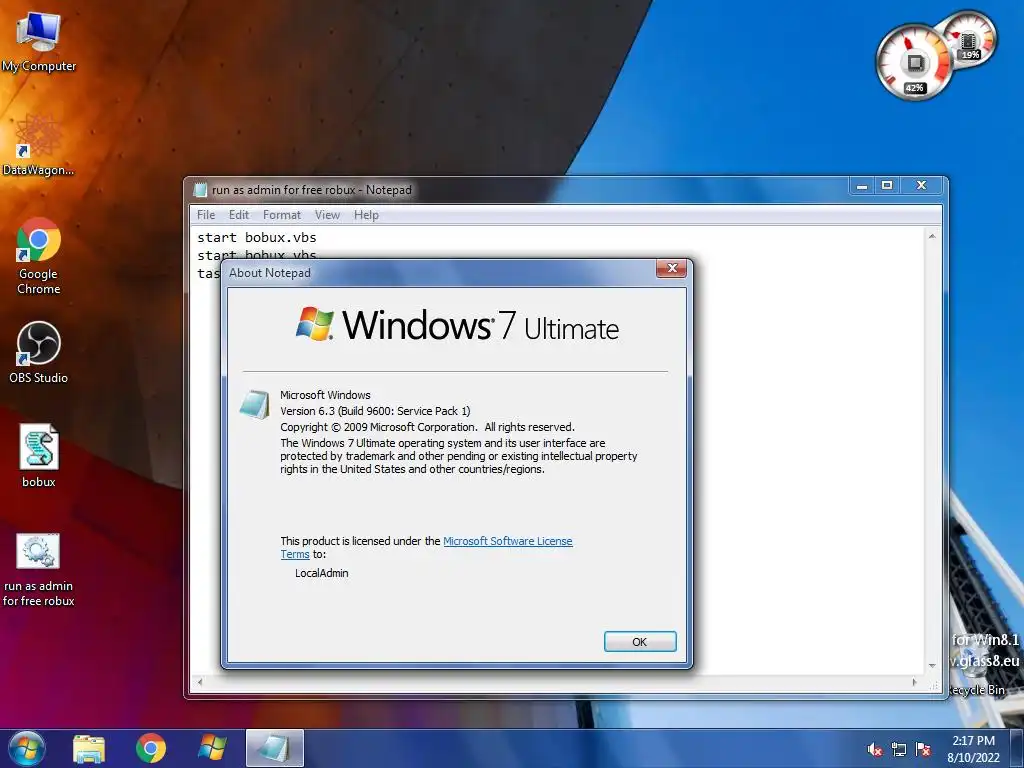This screenshot has width=1024, height=768.
Task: Open the Edit menu in Notepad
Action: (238, 215)
